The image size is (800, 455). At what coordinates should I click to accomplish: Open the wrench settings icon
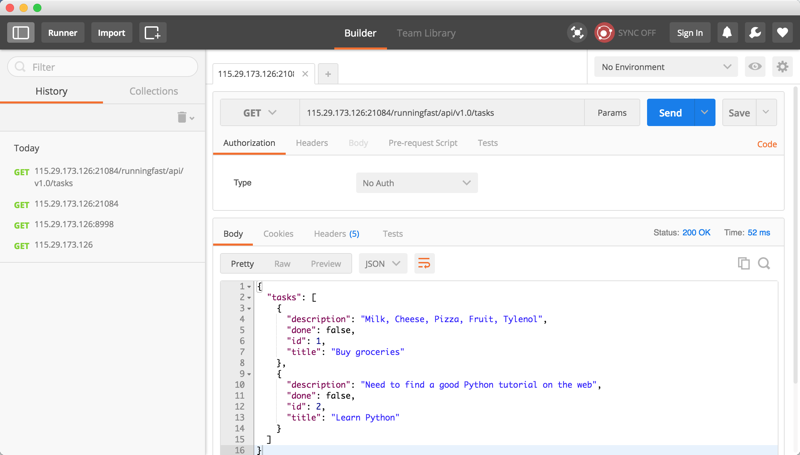point(755,33)
